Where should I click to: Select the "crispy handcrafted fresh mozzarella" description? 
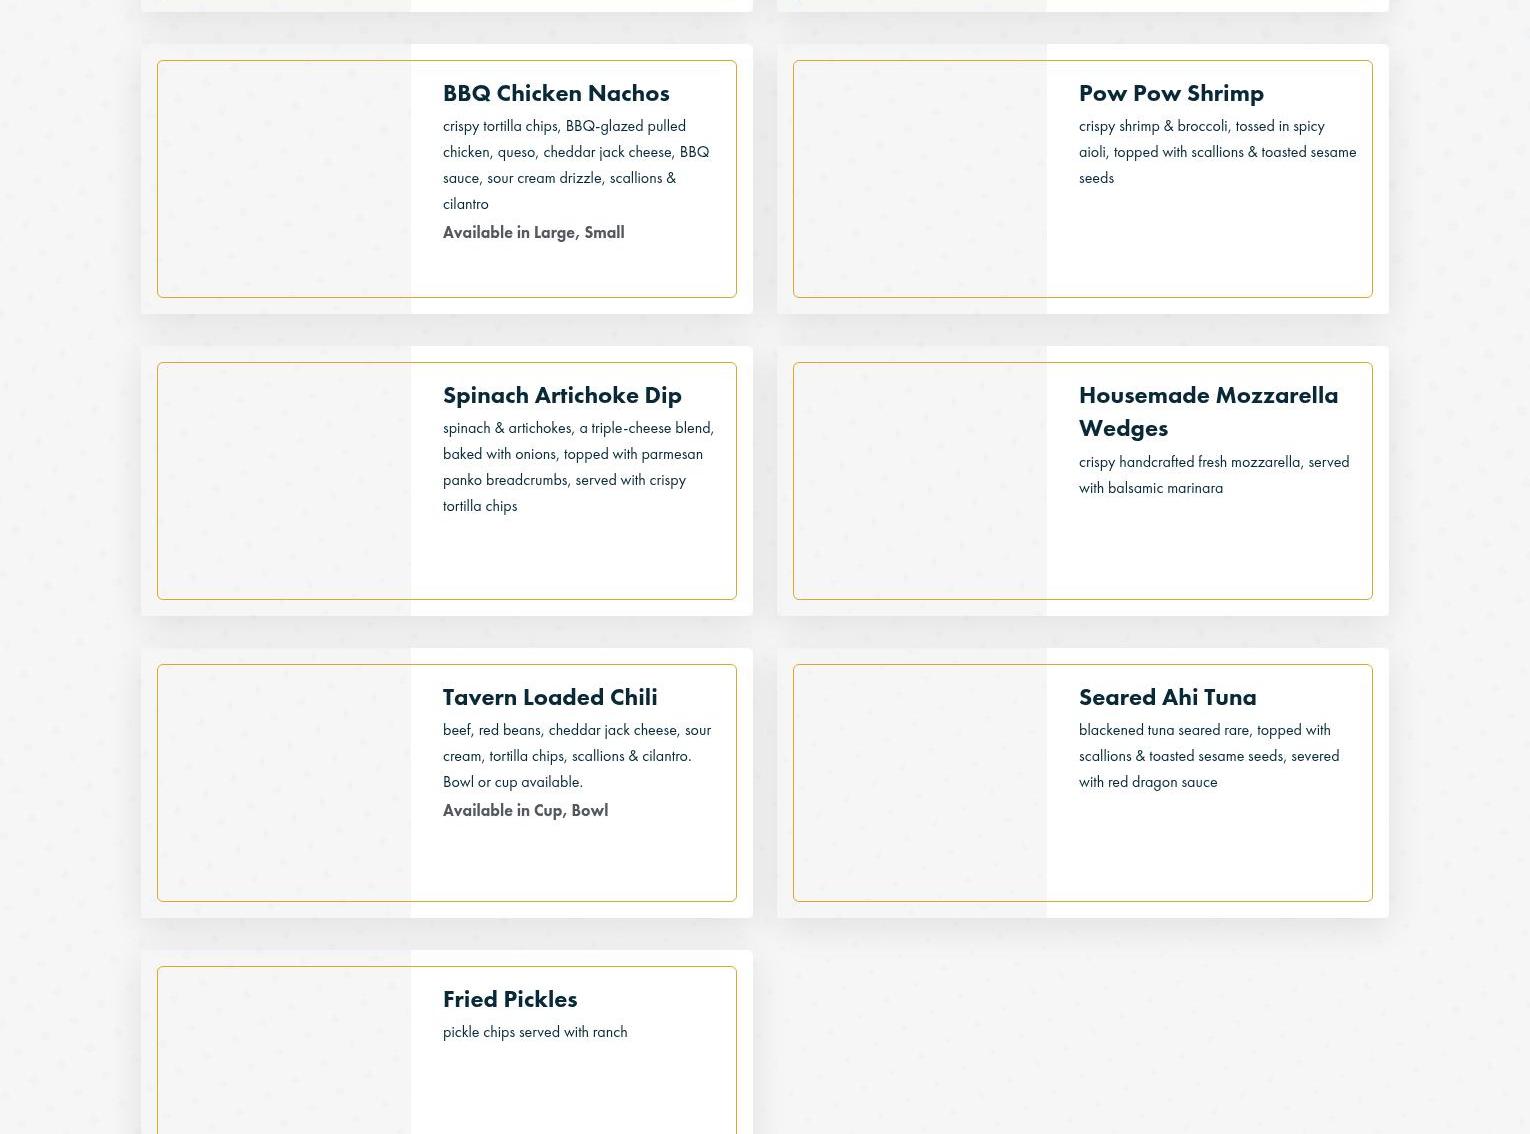tap(1214, 474)
